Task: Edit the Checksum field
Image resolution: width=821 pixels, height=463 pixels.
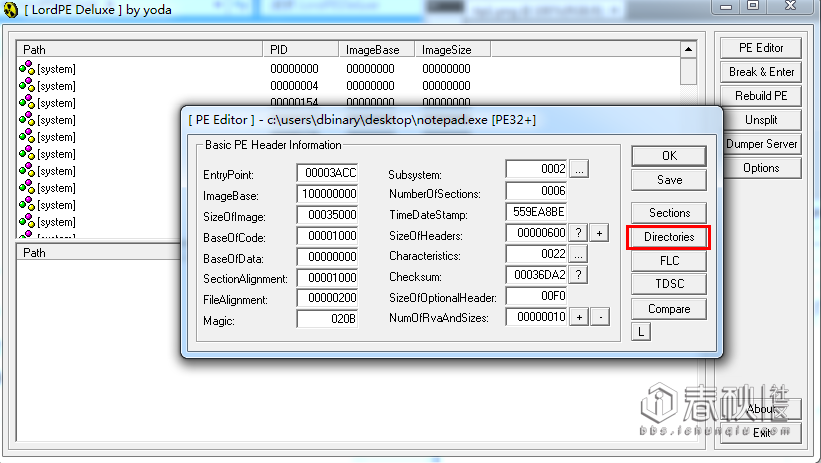Action: (x=537, y=274)
